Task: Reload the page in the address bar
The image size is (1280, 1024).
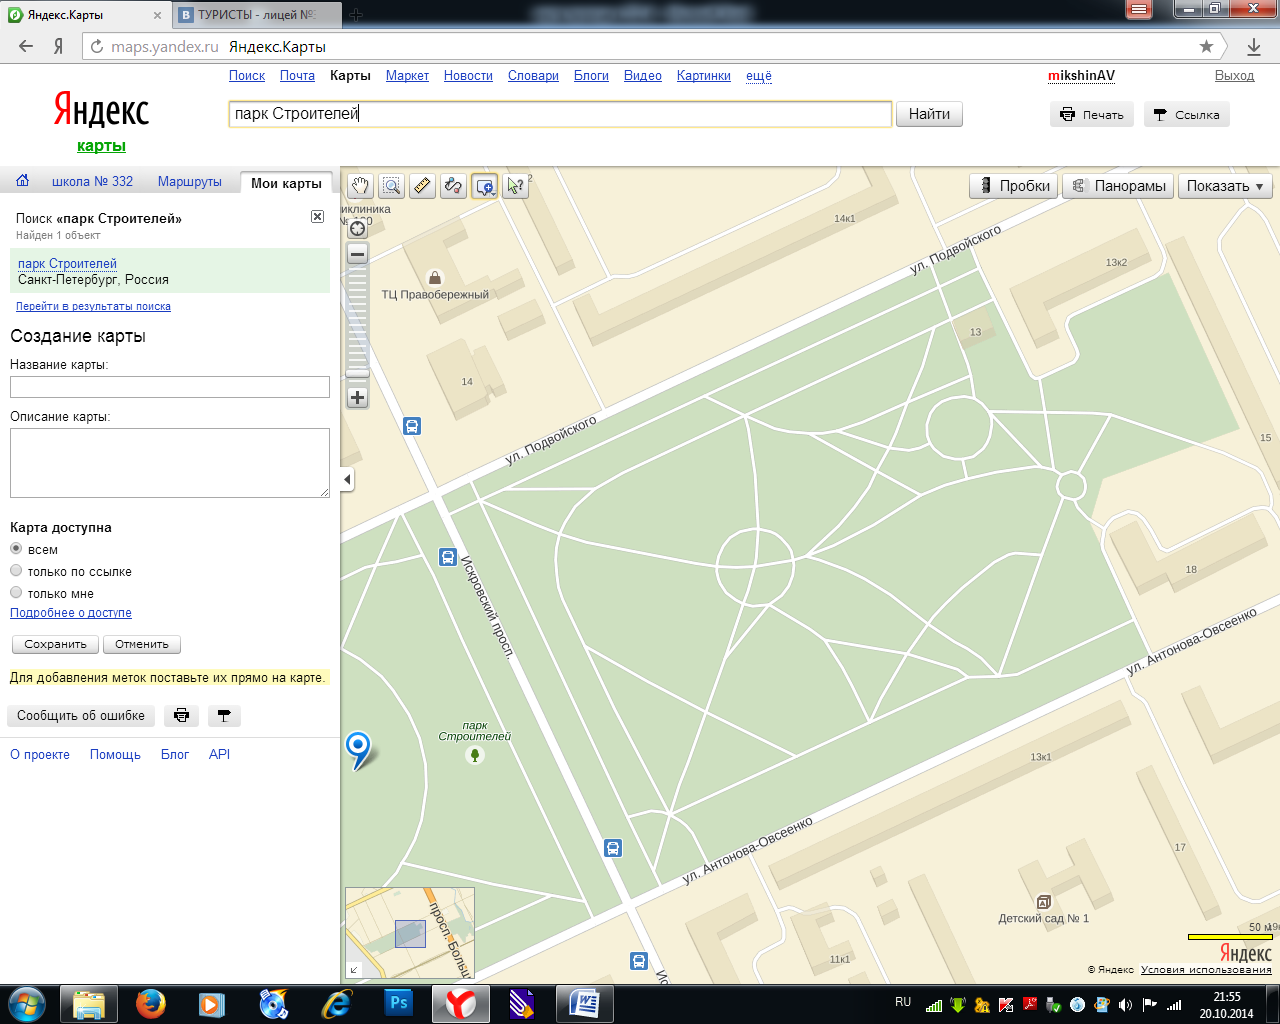Action: coord(97,47)
